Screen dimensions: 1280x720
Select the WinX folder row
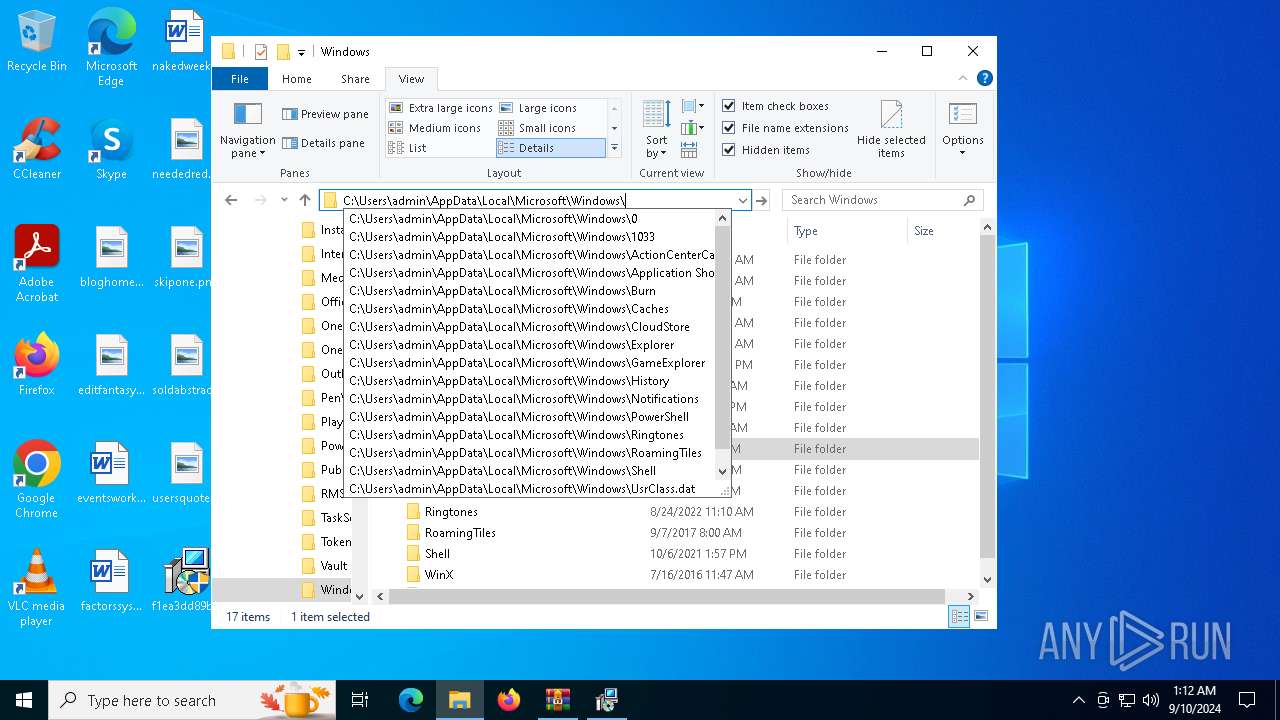[x=675, y=575]
